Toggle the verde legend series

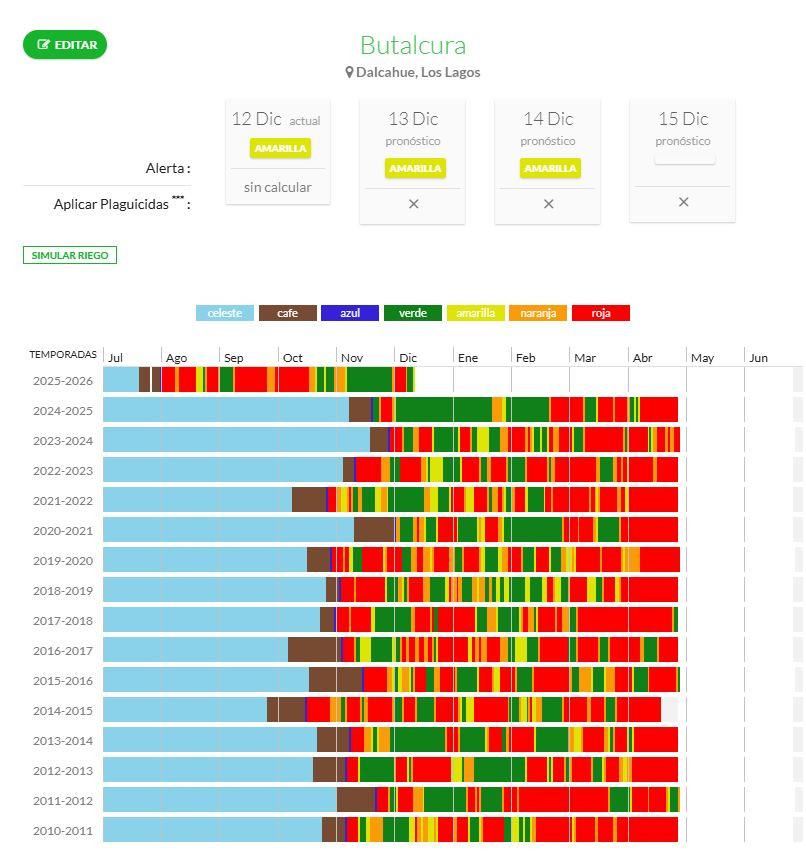[x=412, y=313]
